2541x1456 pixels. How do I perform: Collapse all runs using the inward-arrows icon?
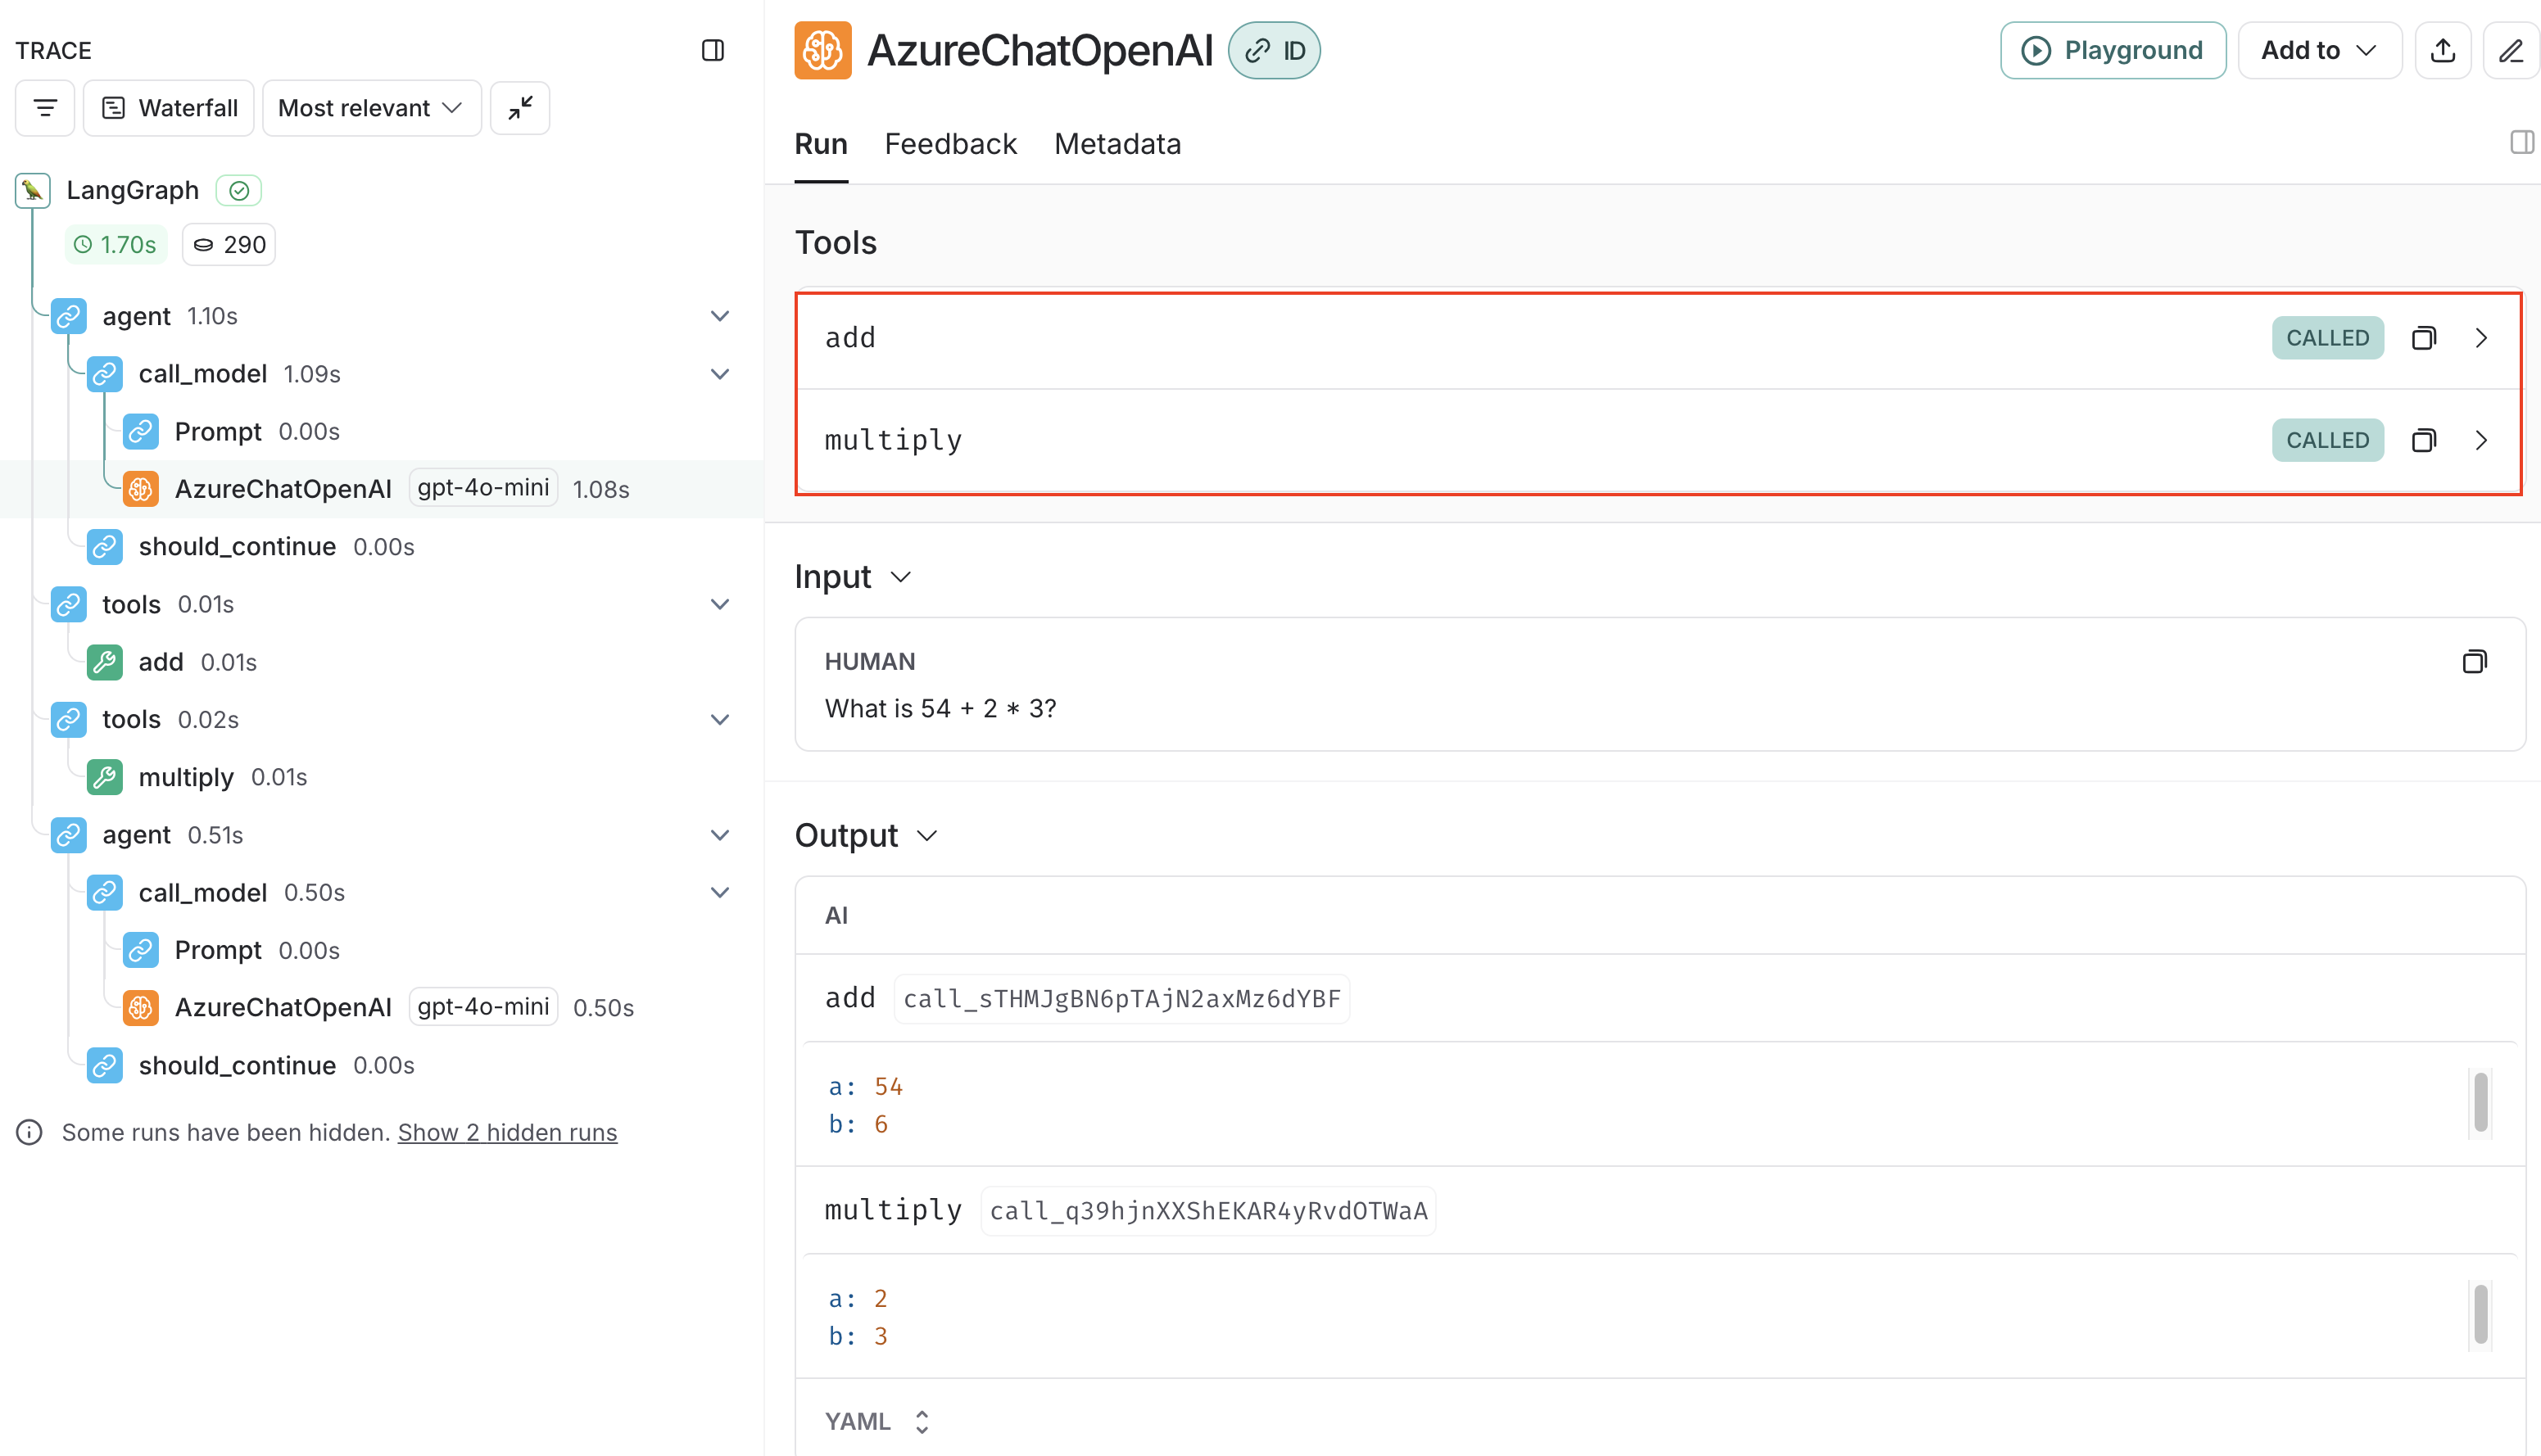[x=520, y=107]
